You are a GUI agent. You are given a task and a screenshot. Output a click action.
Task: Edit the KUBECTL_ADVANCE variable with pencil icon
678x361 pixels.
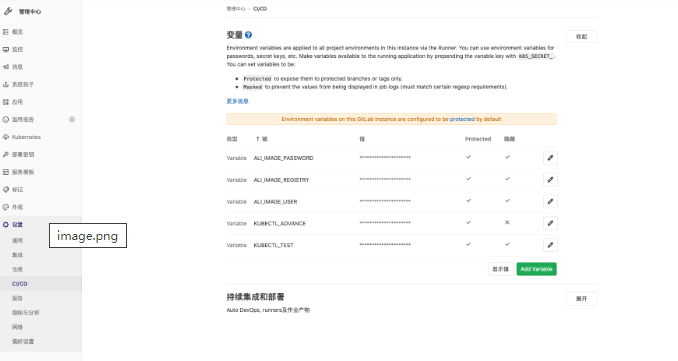(x=550, y=223)
